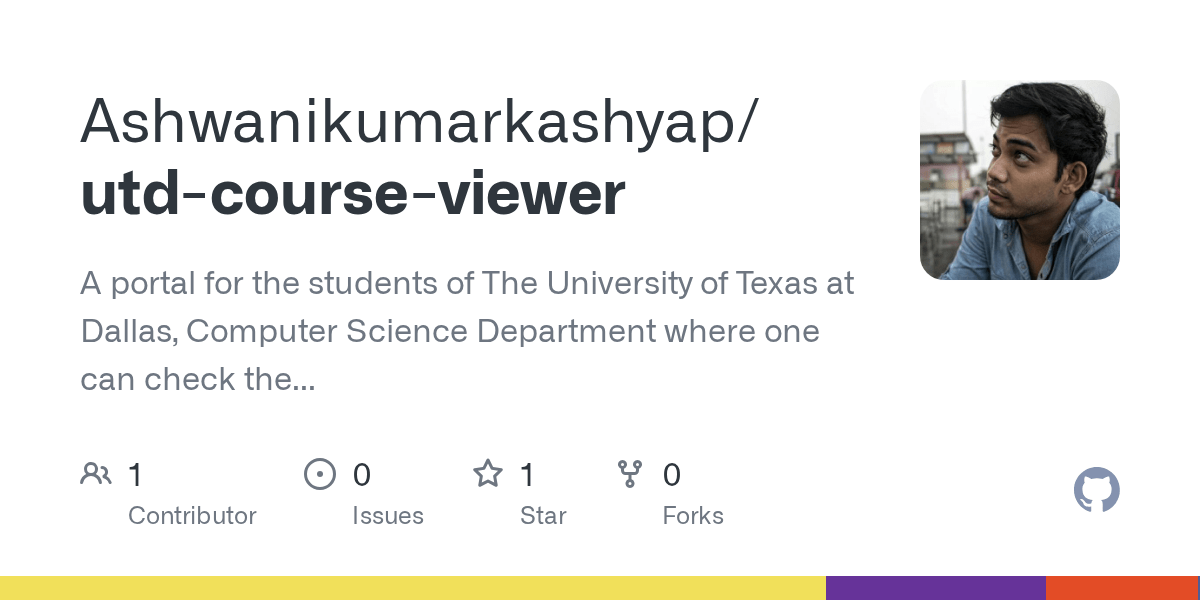Open the user avatar photo
The image size is (1200, 600).
click(1020, 180)
